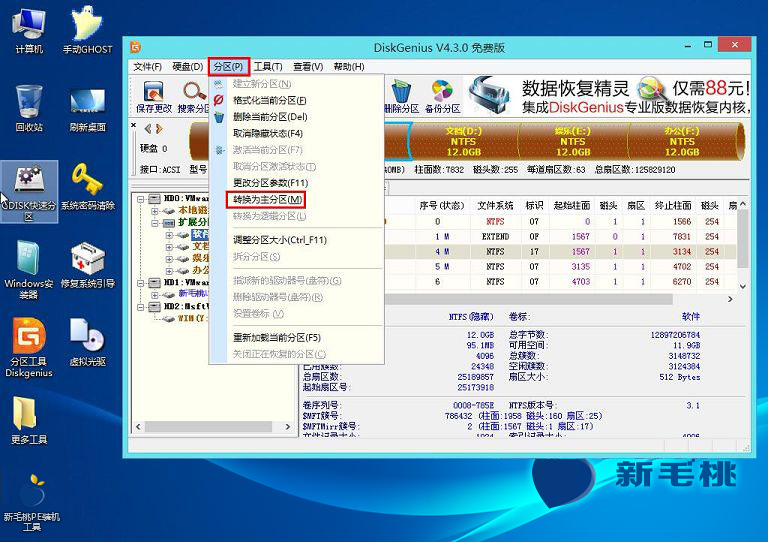Close the 分区(P) menu header

[229, 67]
